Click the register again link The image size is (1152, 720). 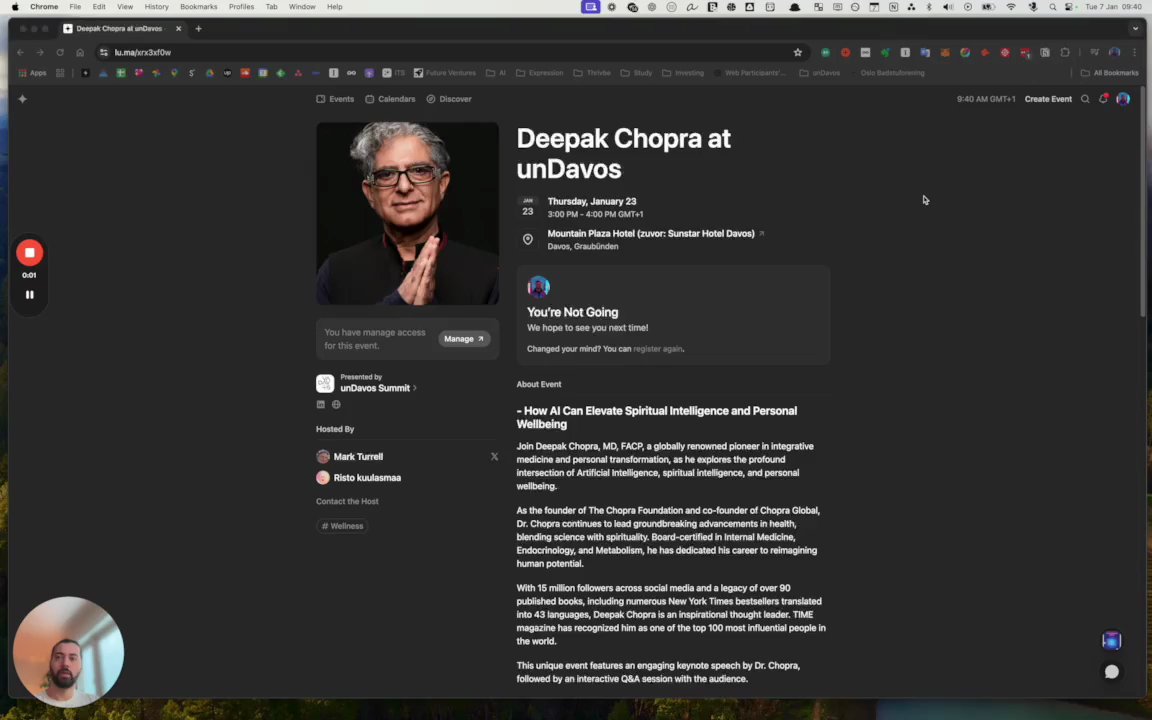(x=658, y=349)
